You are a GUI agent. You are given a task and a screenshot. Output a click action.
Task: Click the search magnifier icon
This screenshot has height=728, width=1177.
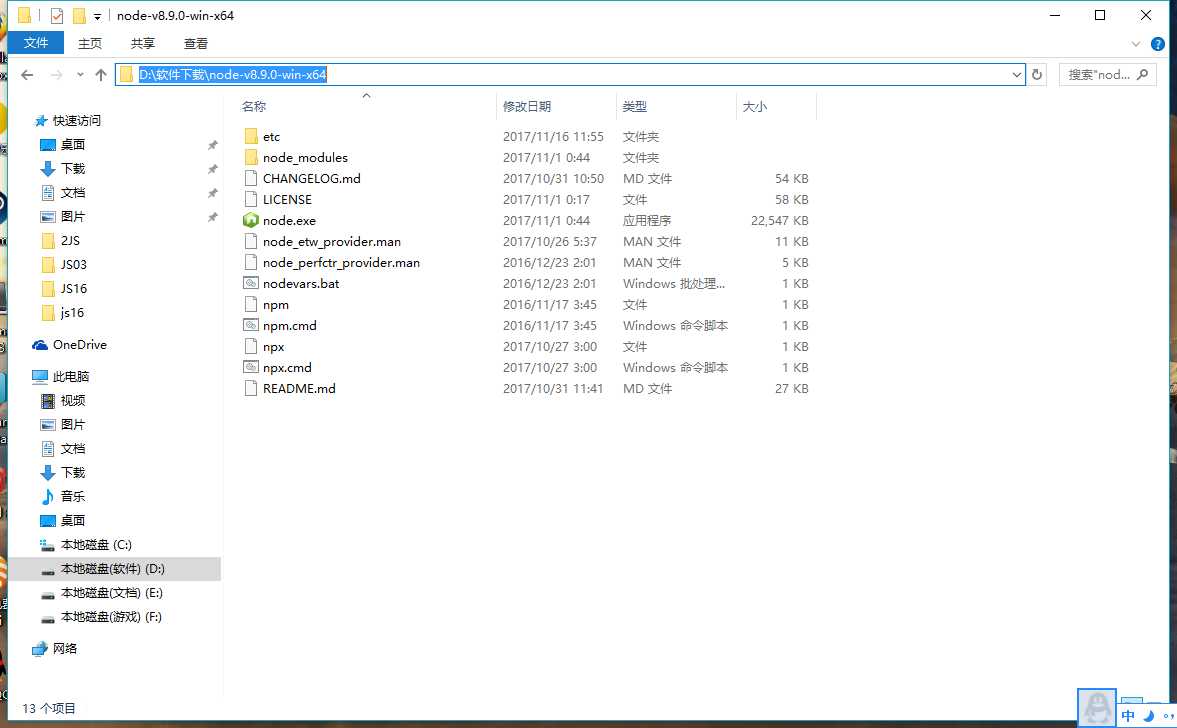click(x=1142, y=74)
